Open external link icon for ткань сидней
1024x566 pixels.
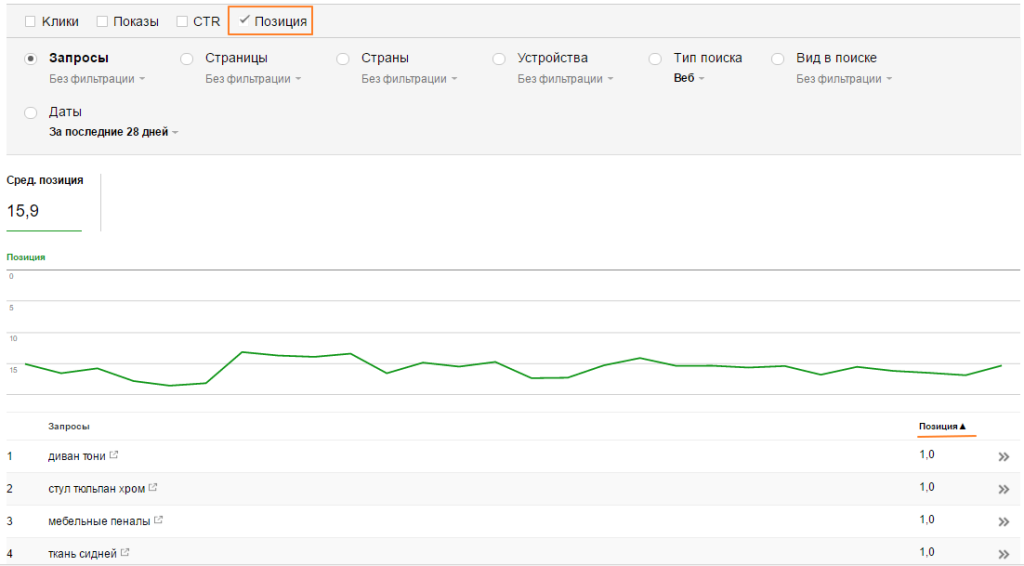click(x=125, y=552)
